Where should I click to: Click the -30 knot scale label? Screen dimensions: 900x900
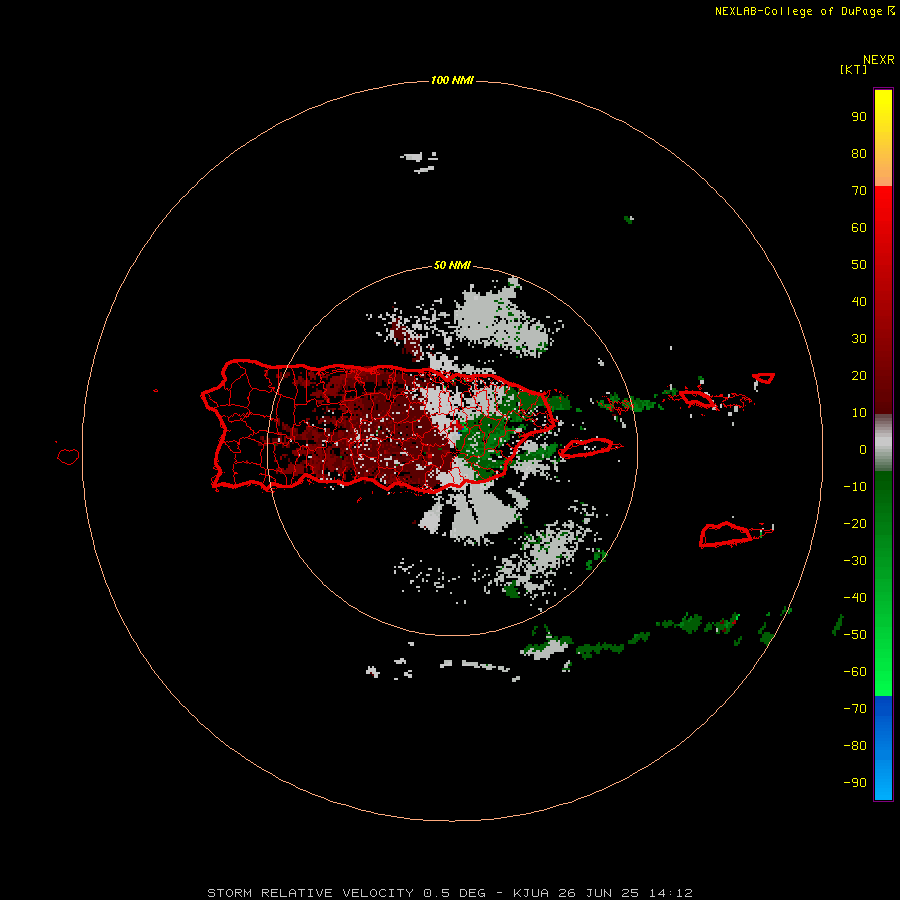pyautogui.click(x=855, y=560)
